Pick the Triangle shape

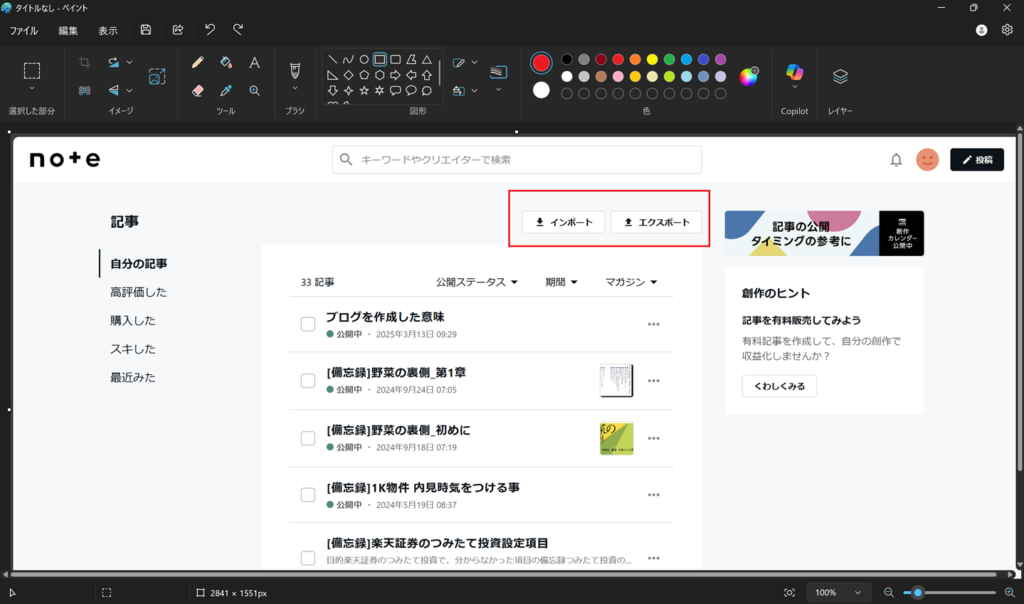coord(426,59)
